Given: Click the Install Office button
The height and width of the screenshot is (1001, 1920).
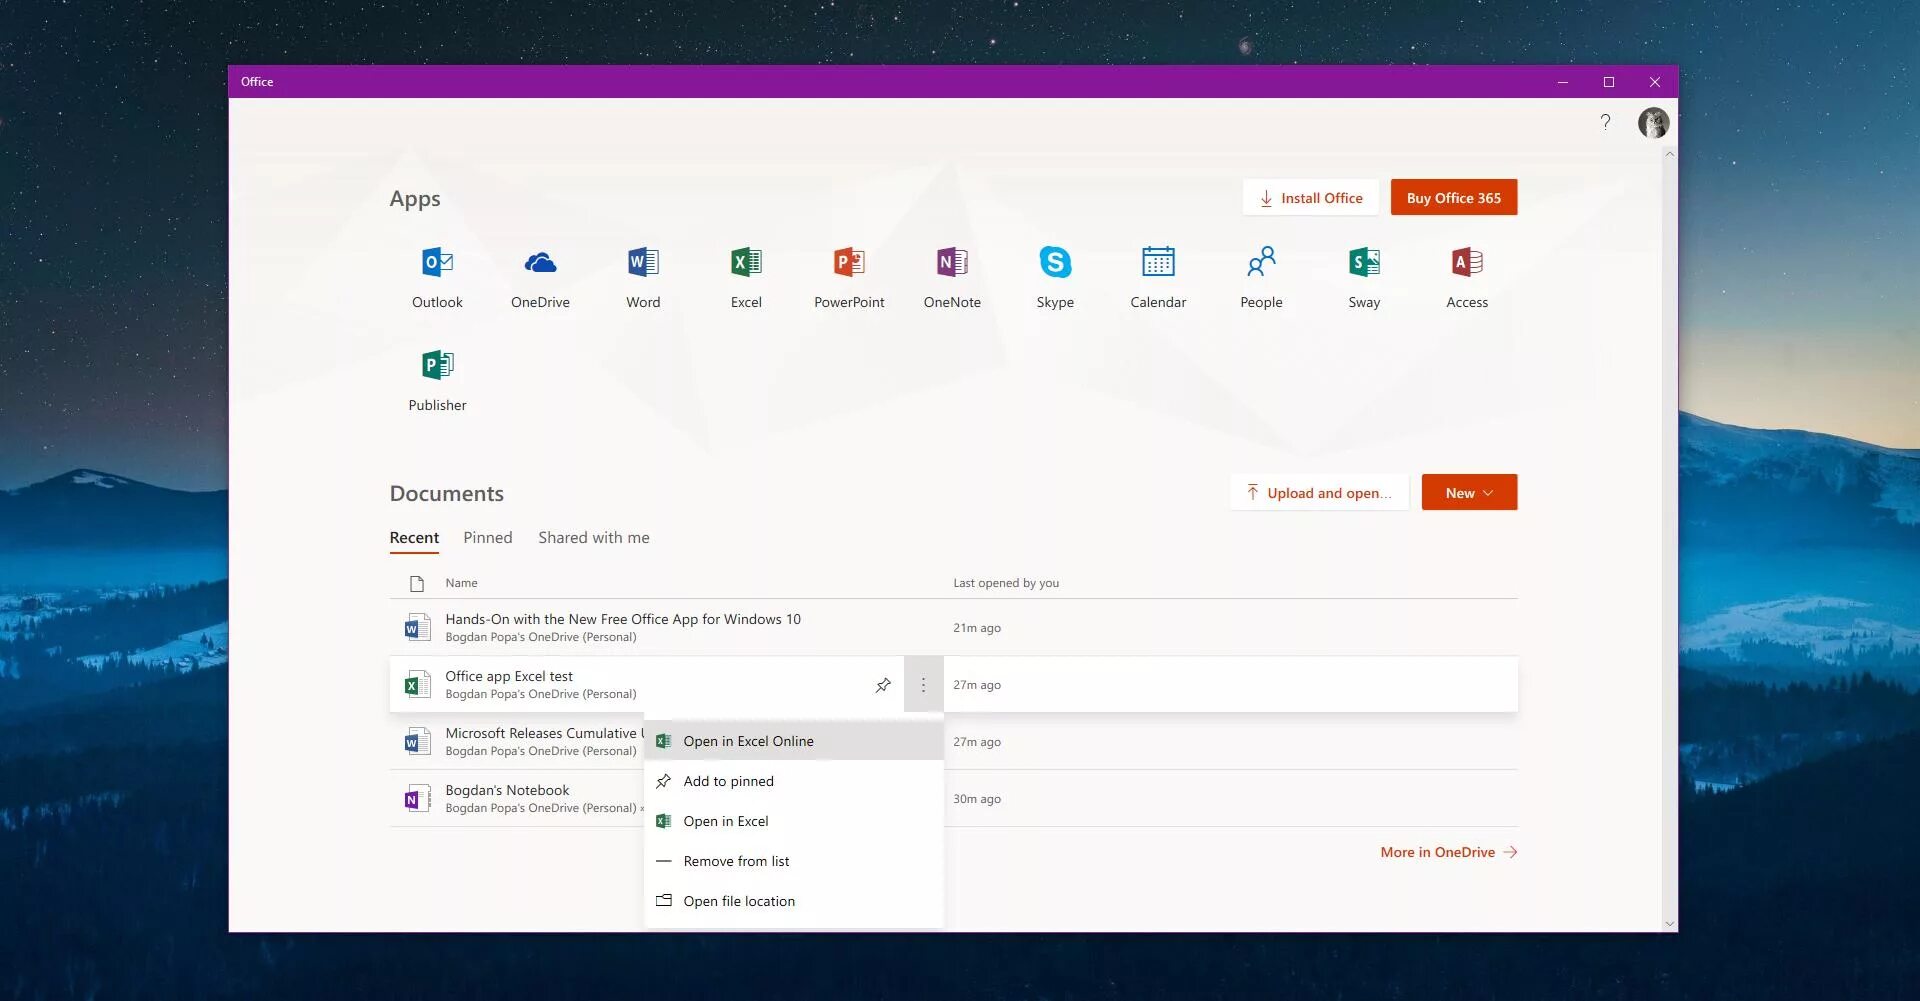Looking at the screenshot, I should [1311, 198].
